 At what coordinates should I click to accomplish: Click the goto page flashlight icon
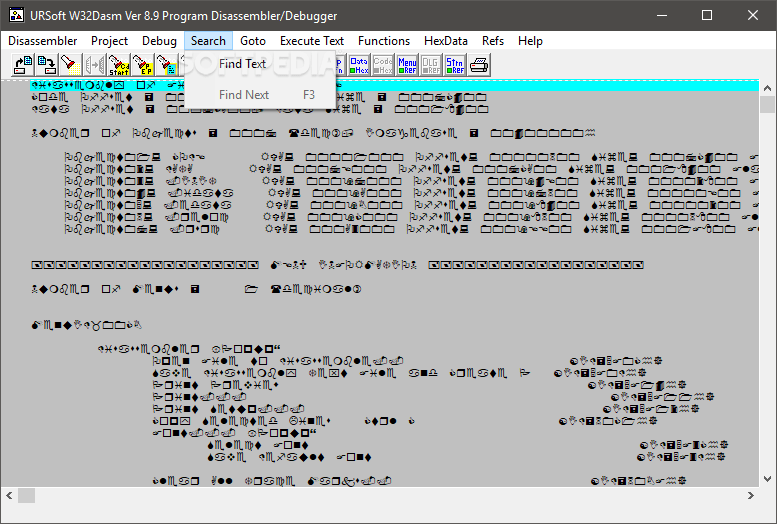tap(166, 65)
